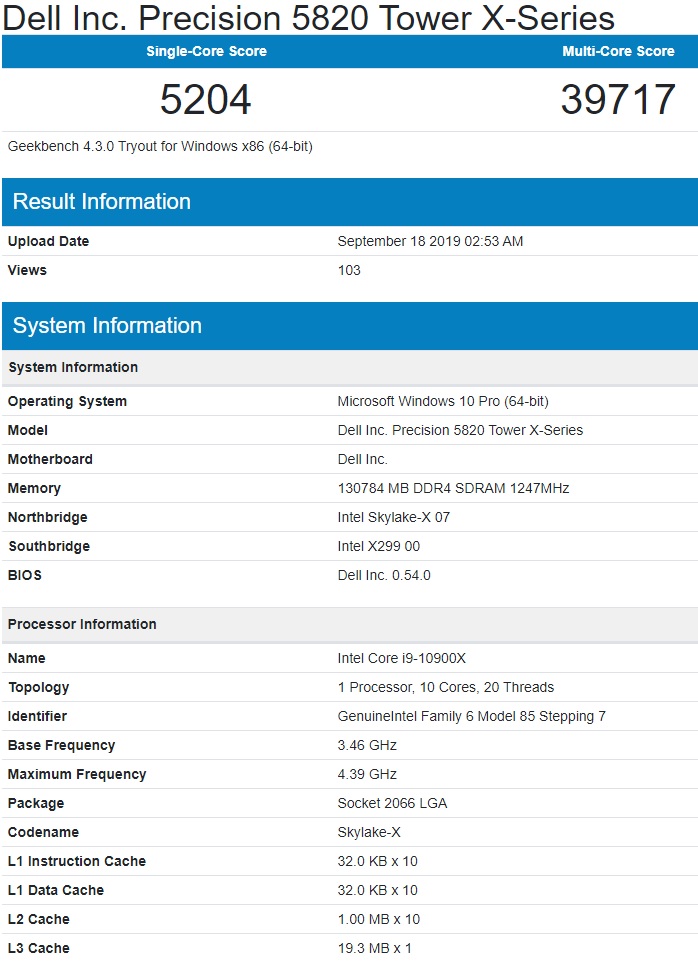The image size is (698, 967).
Task: Click the Topology label
Action: [x=38, y=688]
